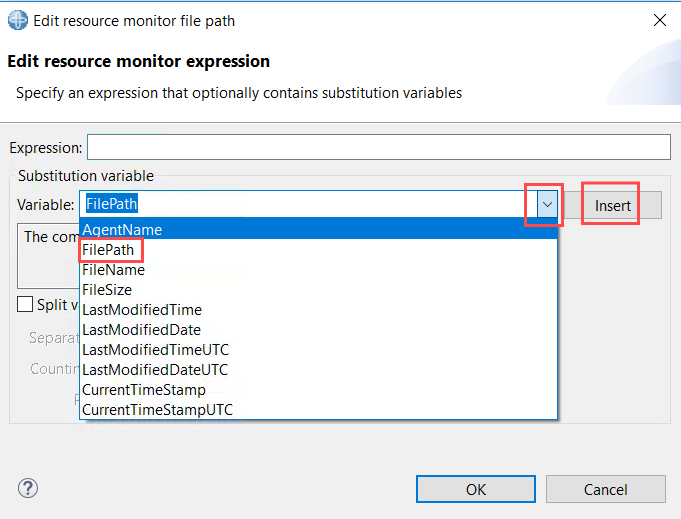
Task: Toggle the Split variable checkbox
Action: (x=25, y=304)
